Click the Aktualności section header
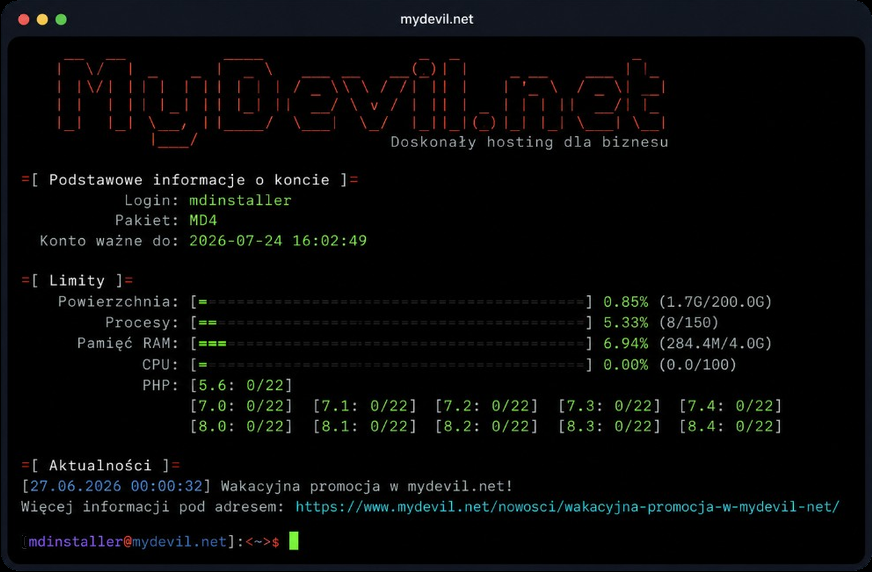Screen dimensions: 872x572 [101, 466]
